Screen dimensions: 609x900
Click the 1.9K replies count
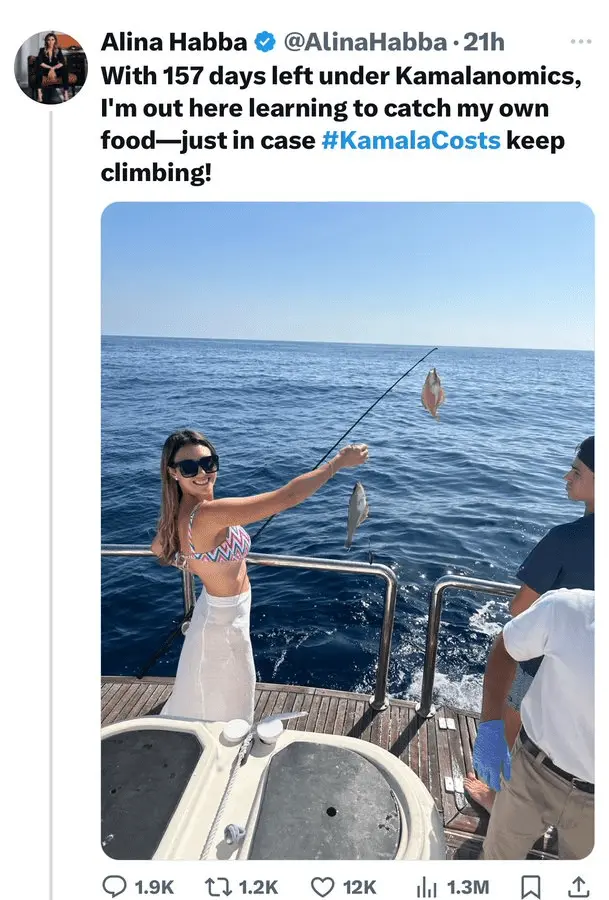point(152,886)
